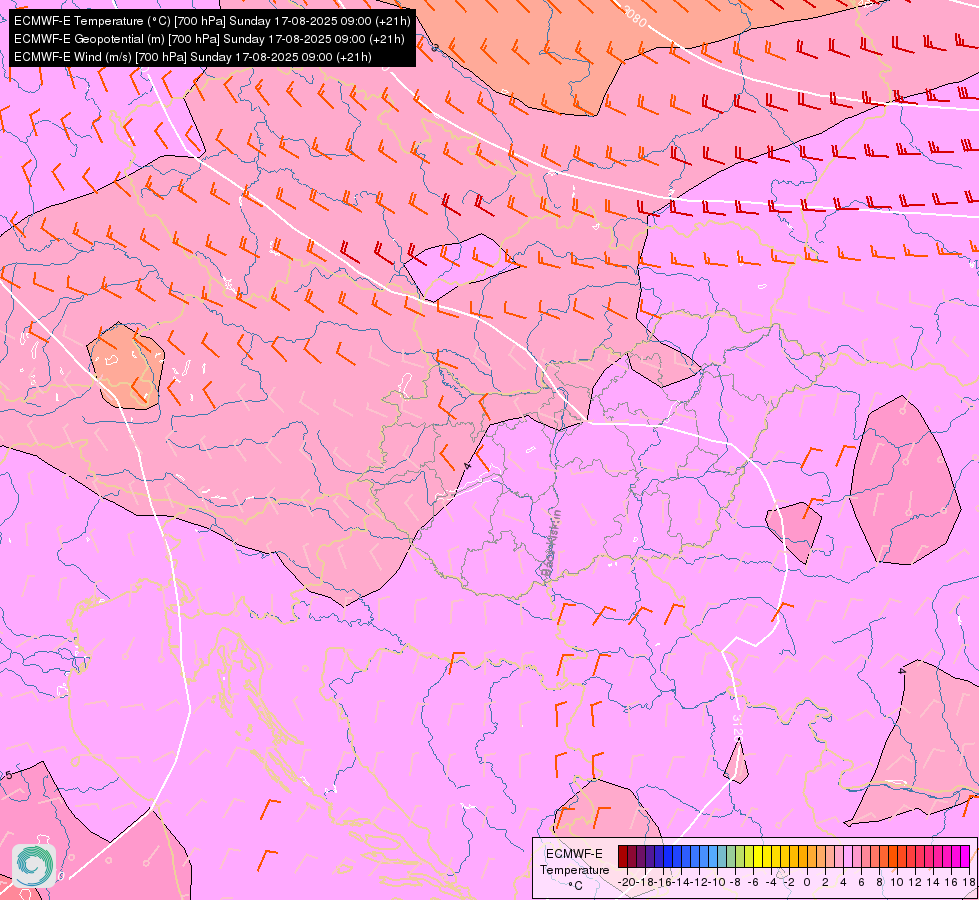Click the dark red leftmost legend swatch
Image resolution: width=979 pixels, height=900 pixels.
pyautogui.click(x=622, y=856)
